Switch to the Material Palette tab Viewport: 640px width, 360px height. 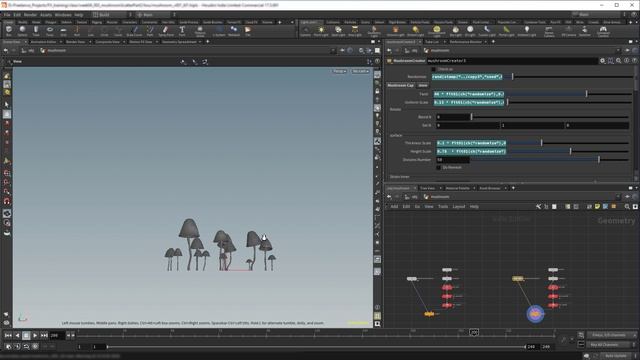point(458,188)
